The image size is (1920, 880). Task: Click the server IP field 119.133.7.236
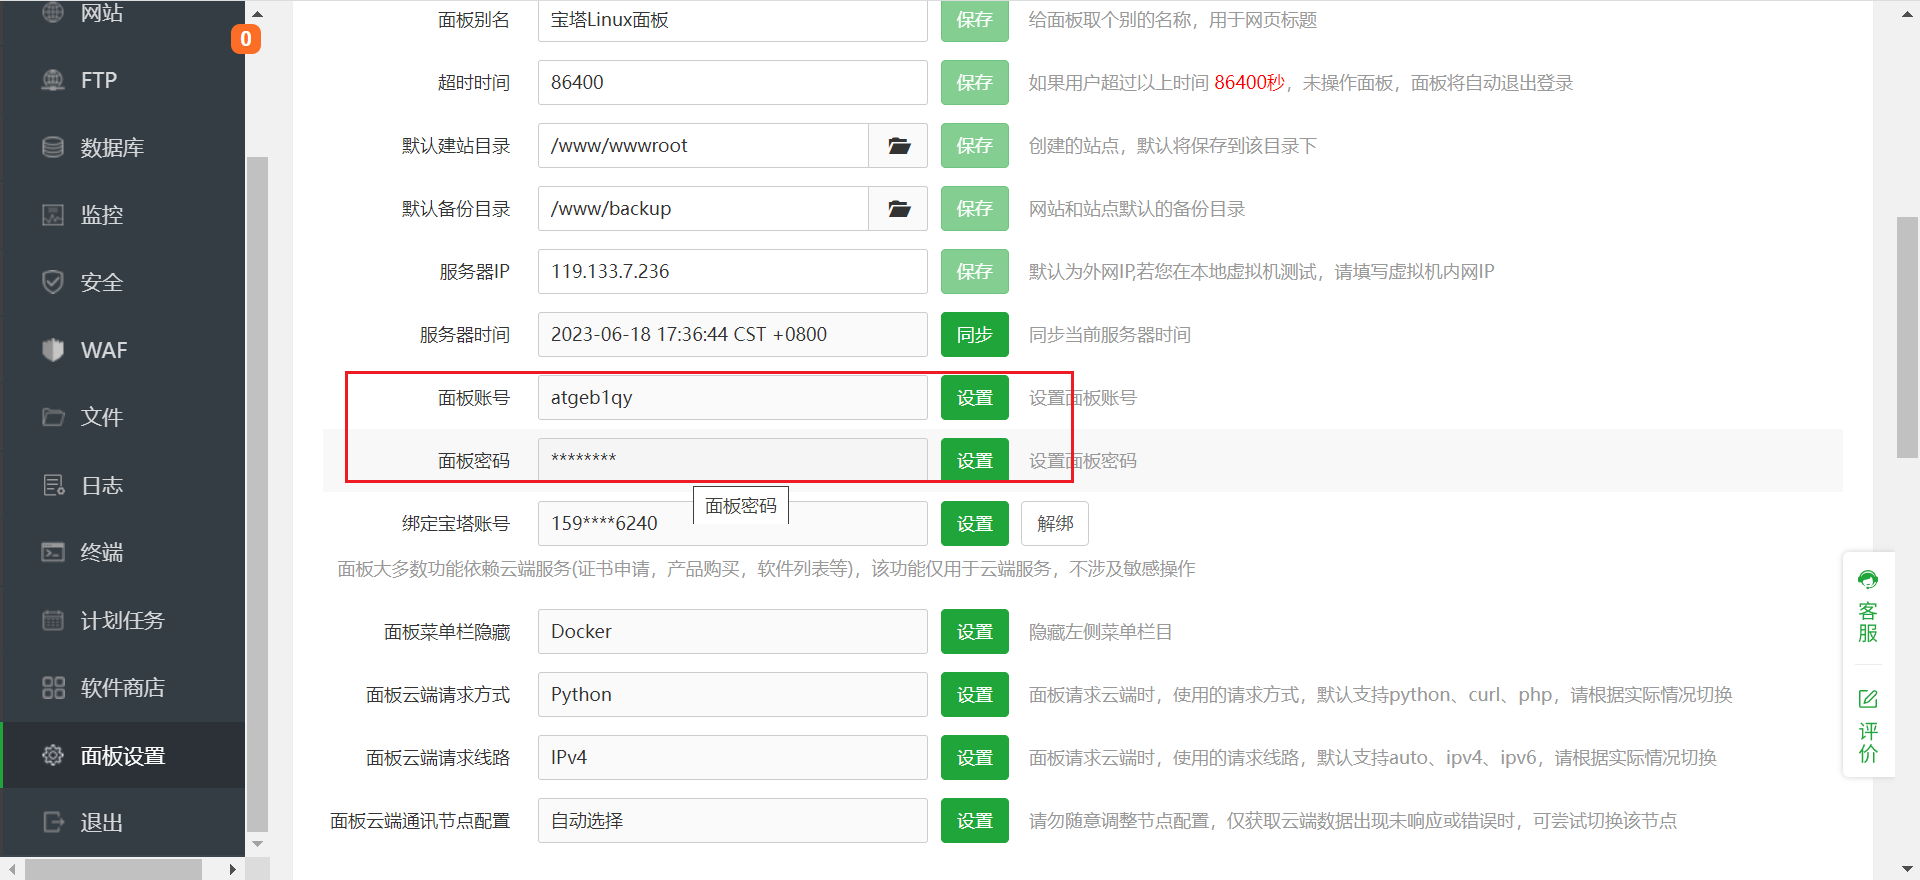[733, 272]
